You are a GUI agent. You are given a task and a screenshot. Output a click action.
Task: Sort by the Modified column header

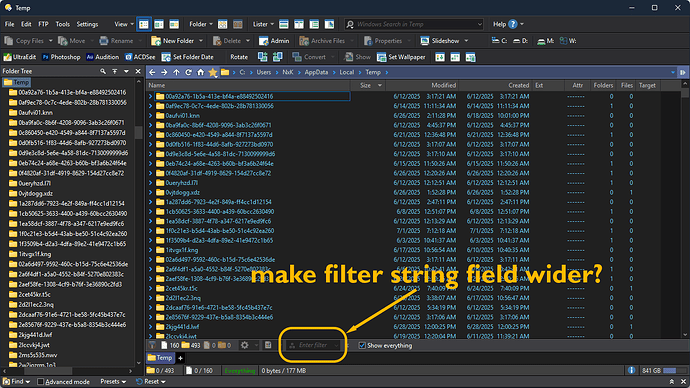[443, 85]
